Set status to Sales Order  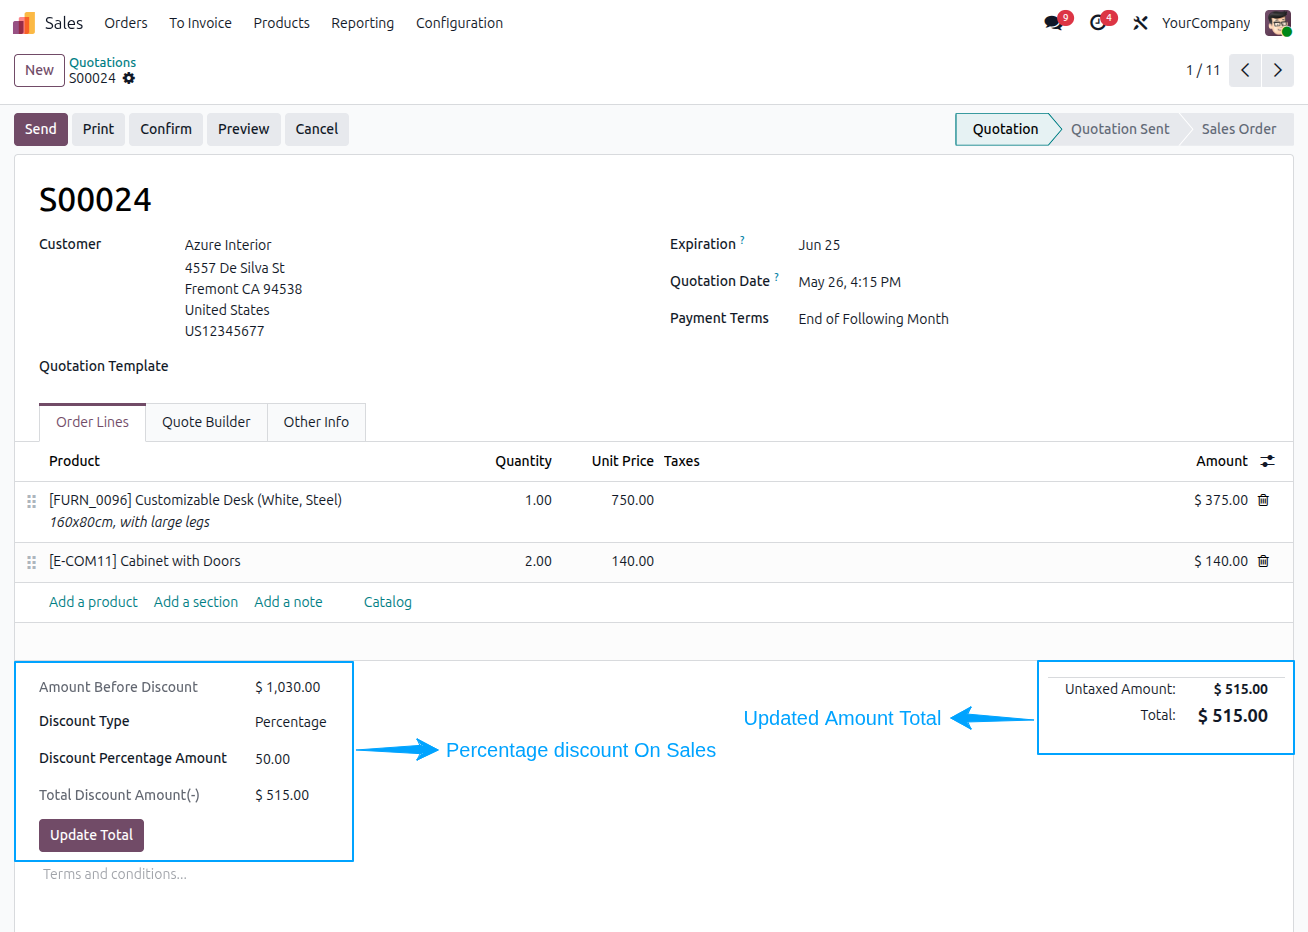[x=1238, y=129]
